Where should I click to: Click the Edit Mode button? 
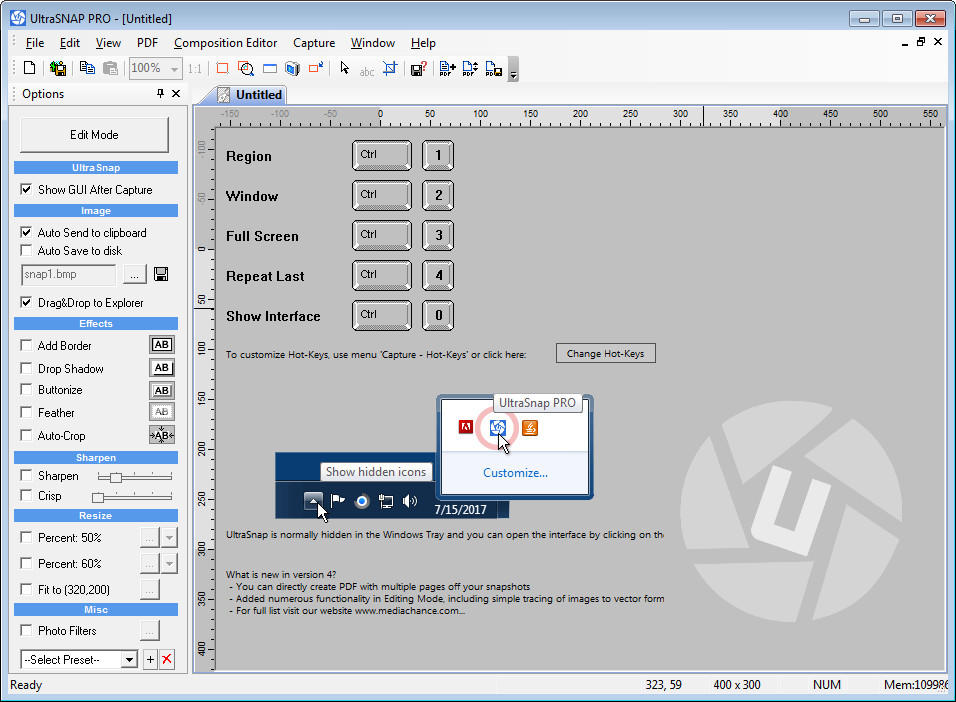(94, 135)
